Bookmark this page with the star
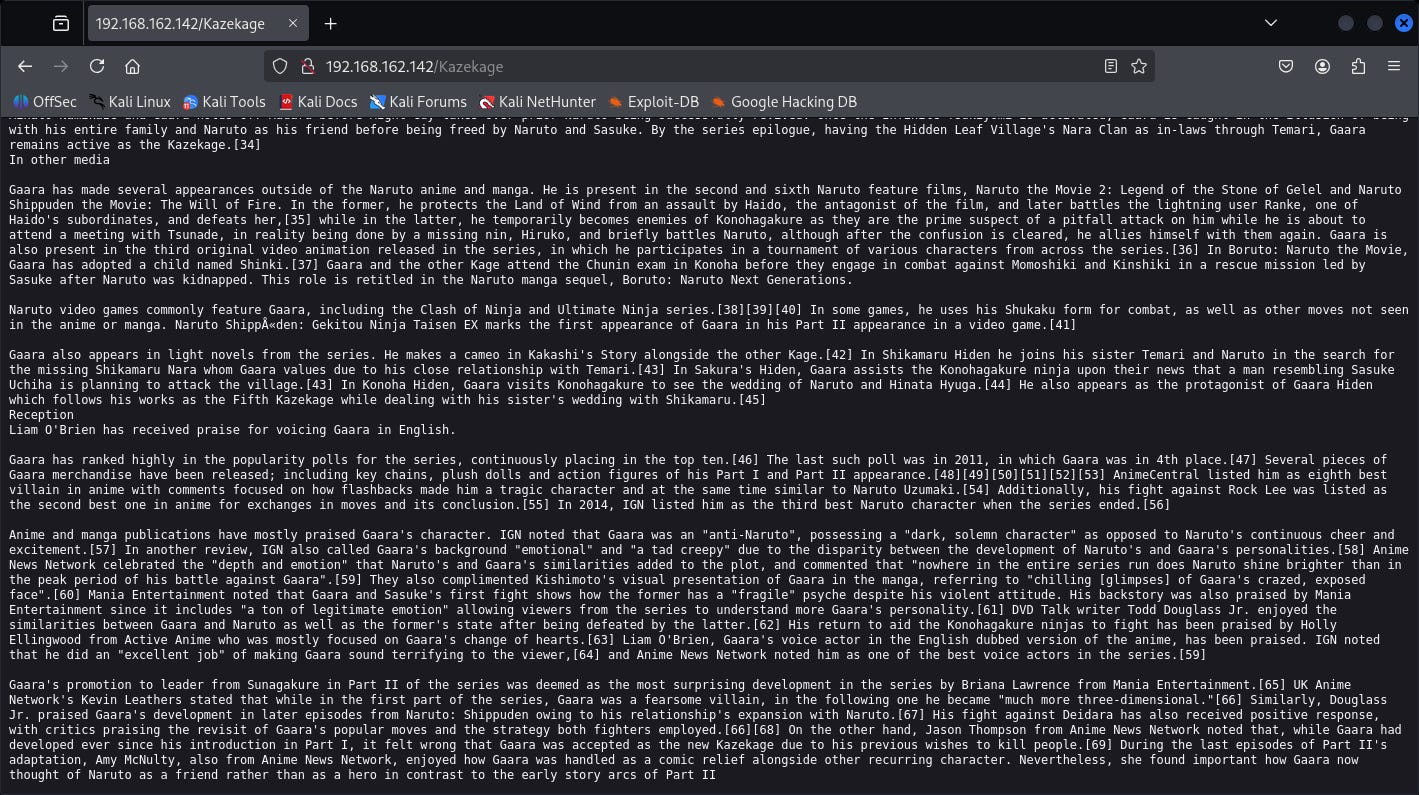The height and width of the screenshot is (795, 1419). point(1138,66)
